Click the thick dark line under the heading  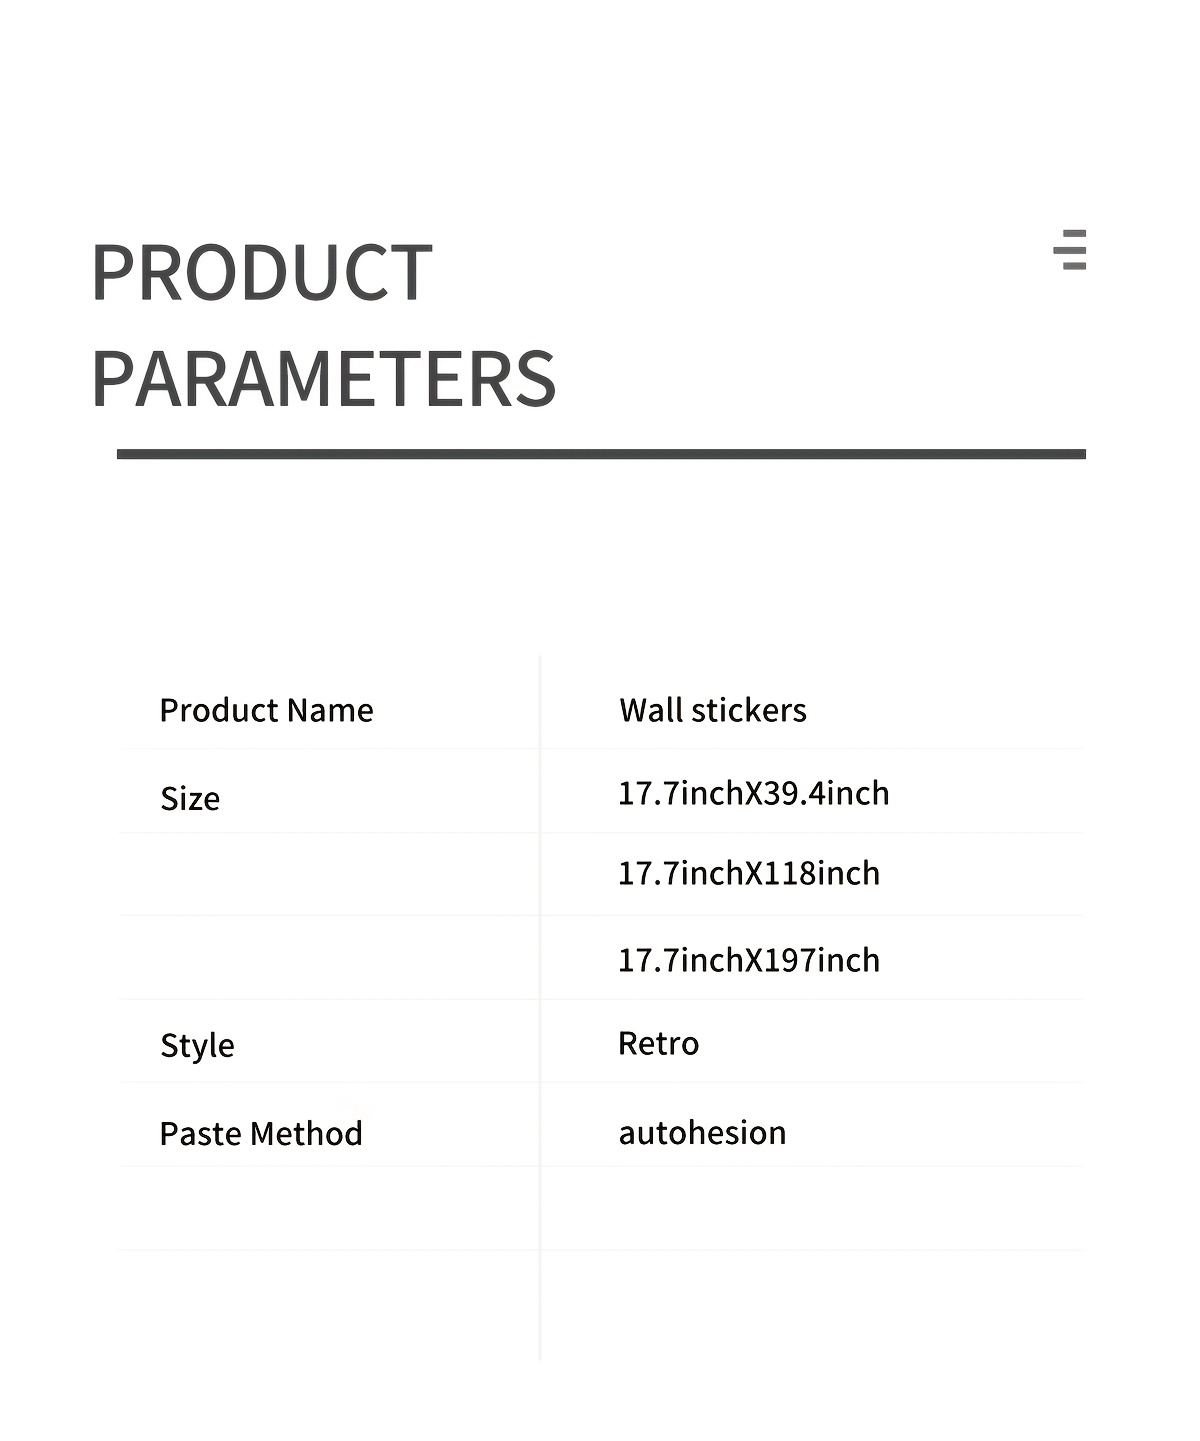coord(601,454)
